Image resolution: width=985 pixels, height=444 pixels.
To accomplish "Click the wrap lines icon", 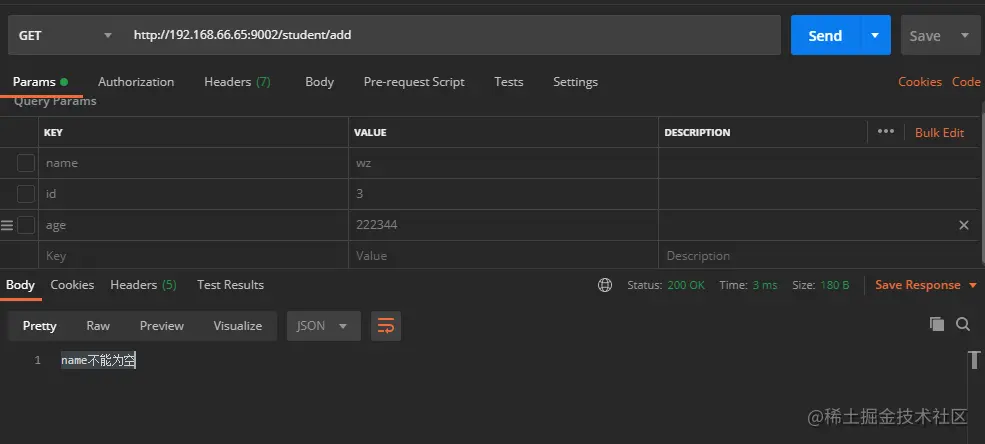I will pos(386,326).
